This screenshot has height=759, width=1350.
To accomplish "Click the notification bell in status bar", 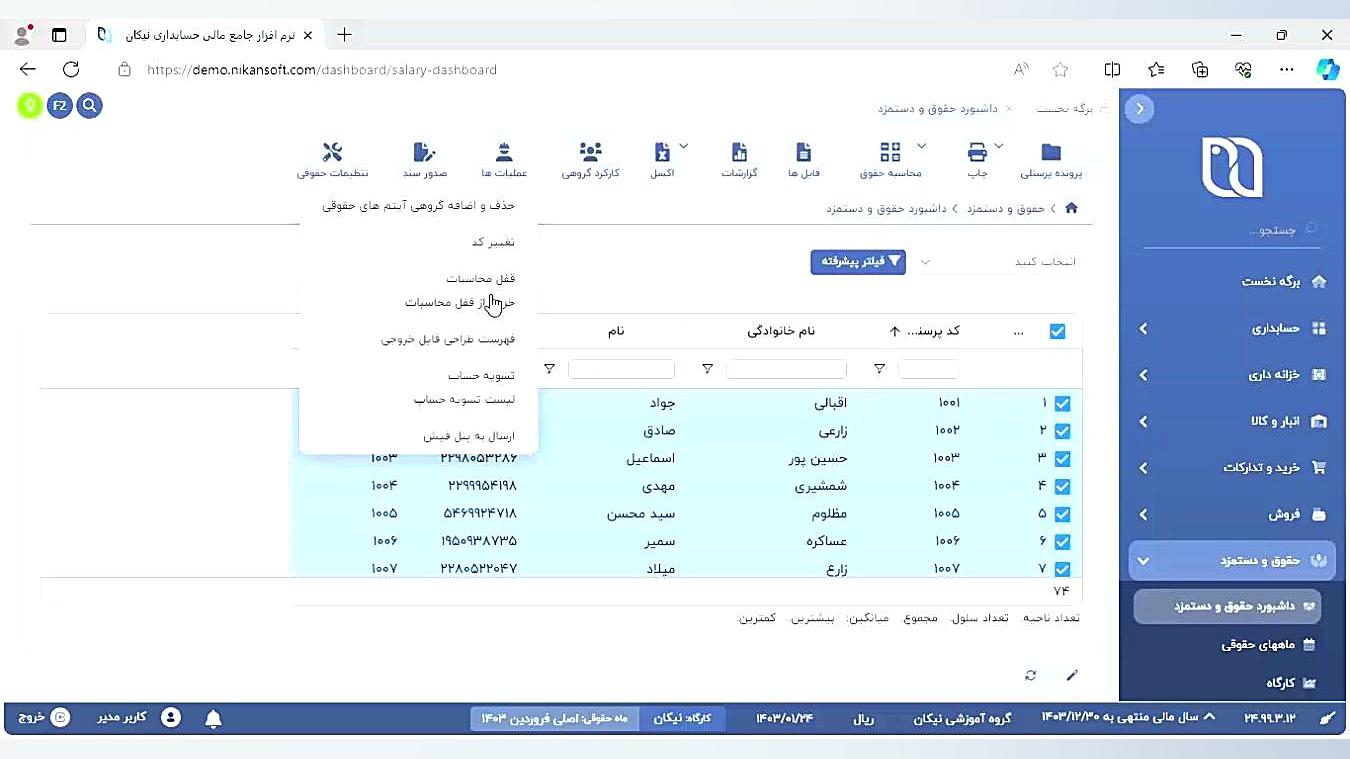I will point(213,718).
